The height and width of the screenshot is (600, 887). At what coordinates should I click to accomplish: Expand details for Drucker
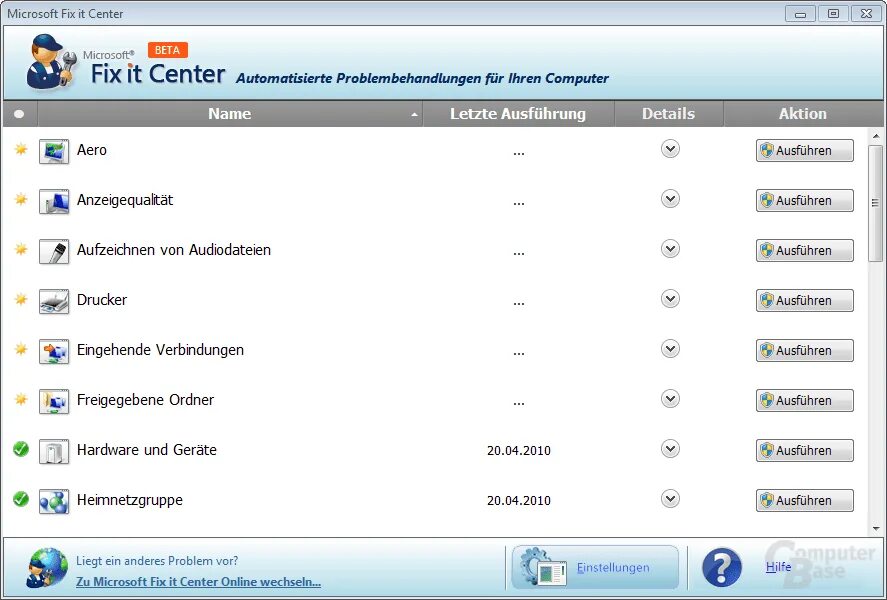point(670,299)
